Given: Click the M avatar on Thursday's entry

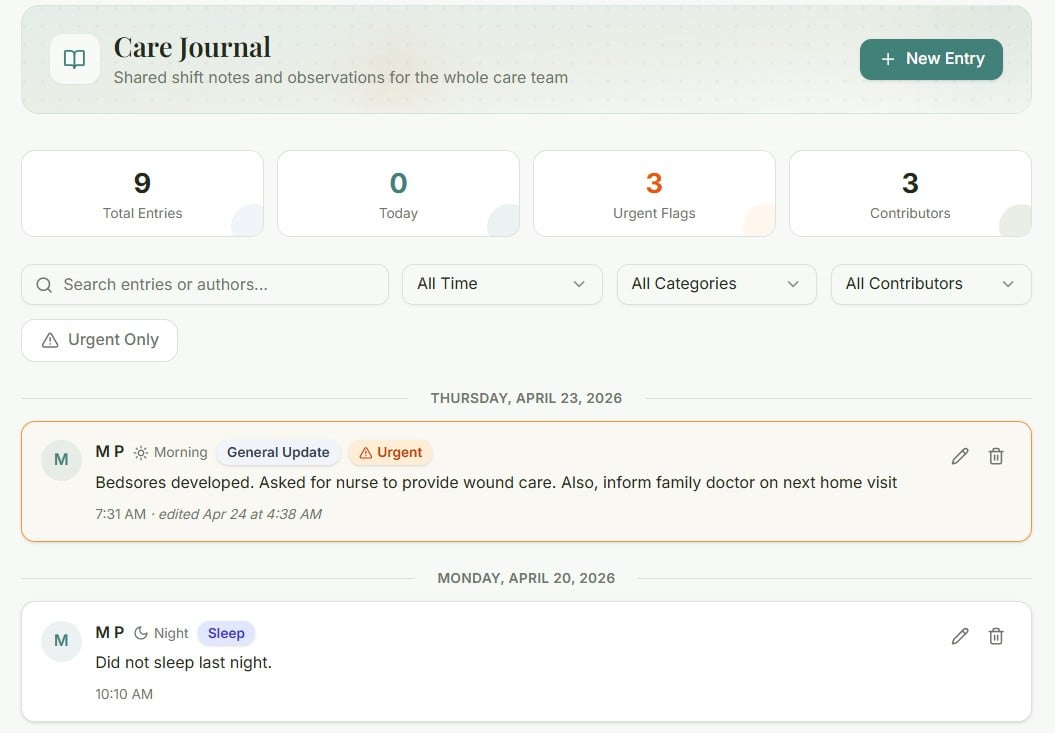Looking at the screenshot, I should (61, 460).
